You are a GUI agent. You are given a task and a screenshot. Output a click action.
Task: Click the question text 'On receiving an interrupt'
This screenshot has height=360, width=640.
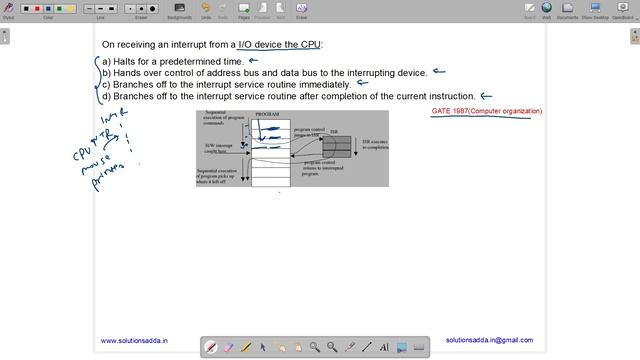212,44
